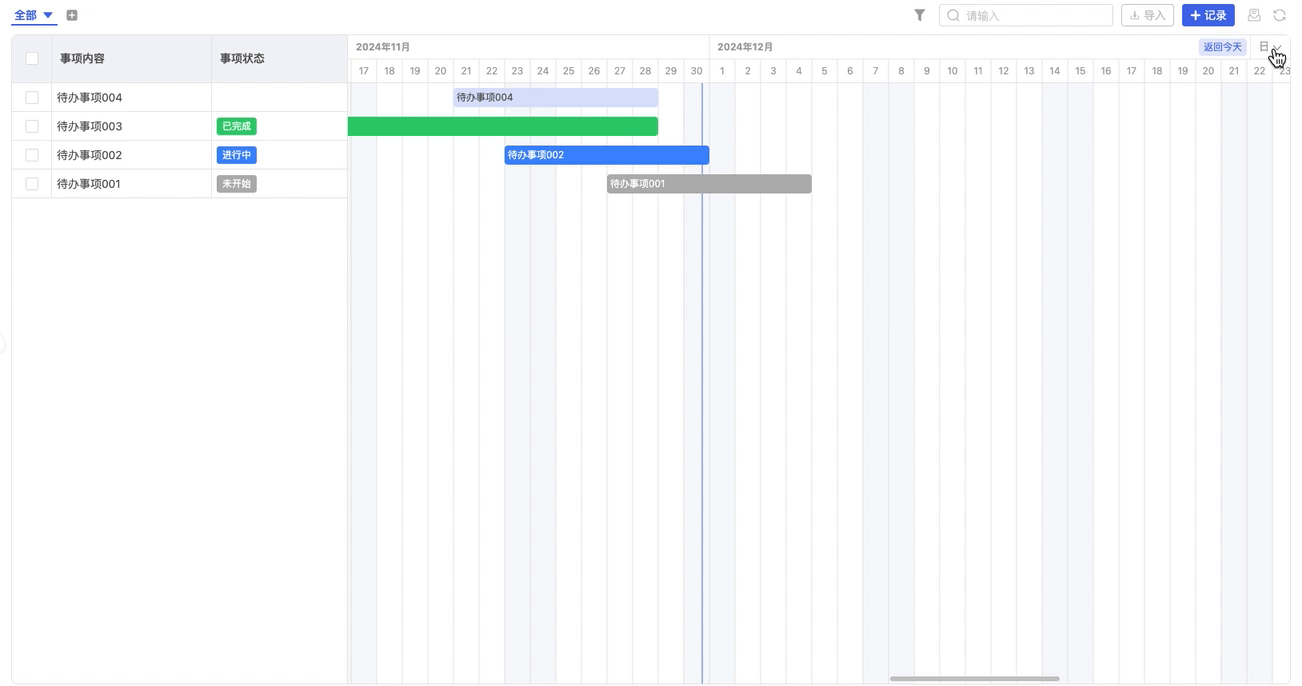
Task: Select the blue 待办事项002 Gantt bar
Action: 606,155
